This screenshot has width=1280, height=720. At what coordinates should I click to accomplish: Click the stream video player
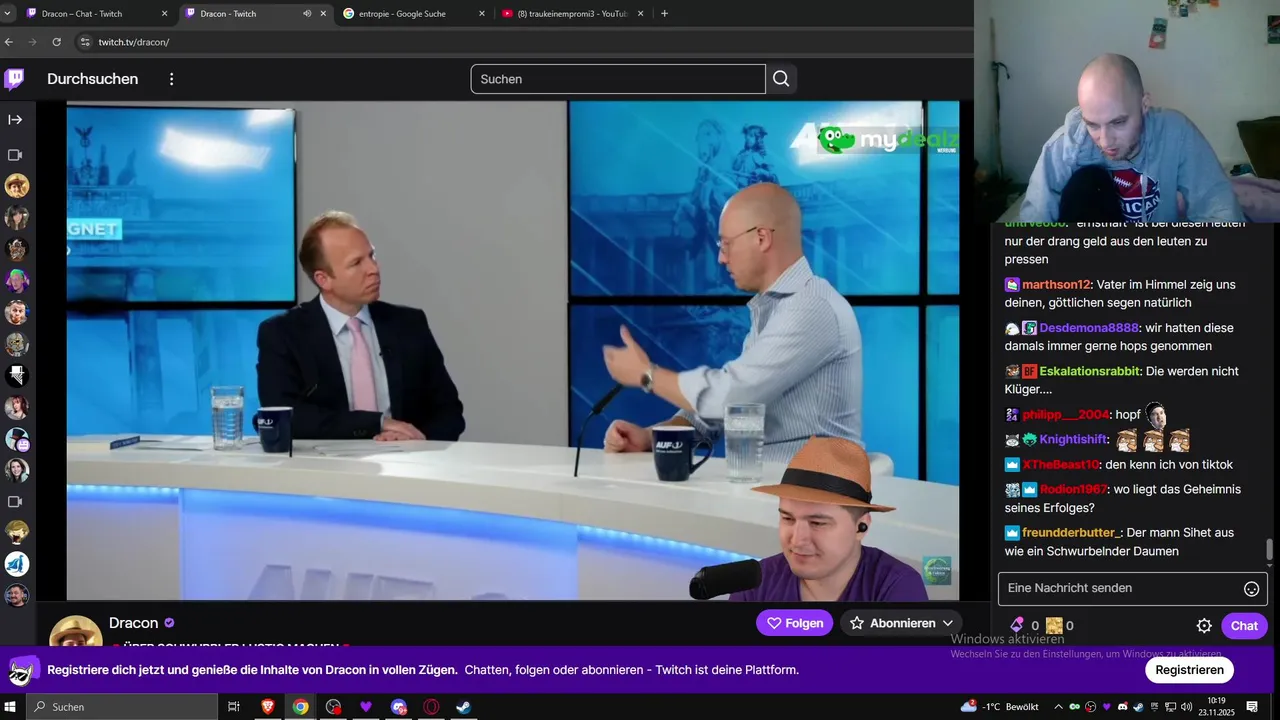click(x=513, y=350)
